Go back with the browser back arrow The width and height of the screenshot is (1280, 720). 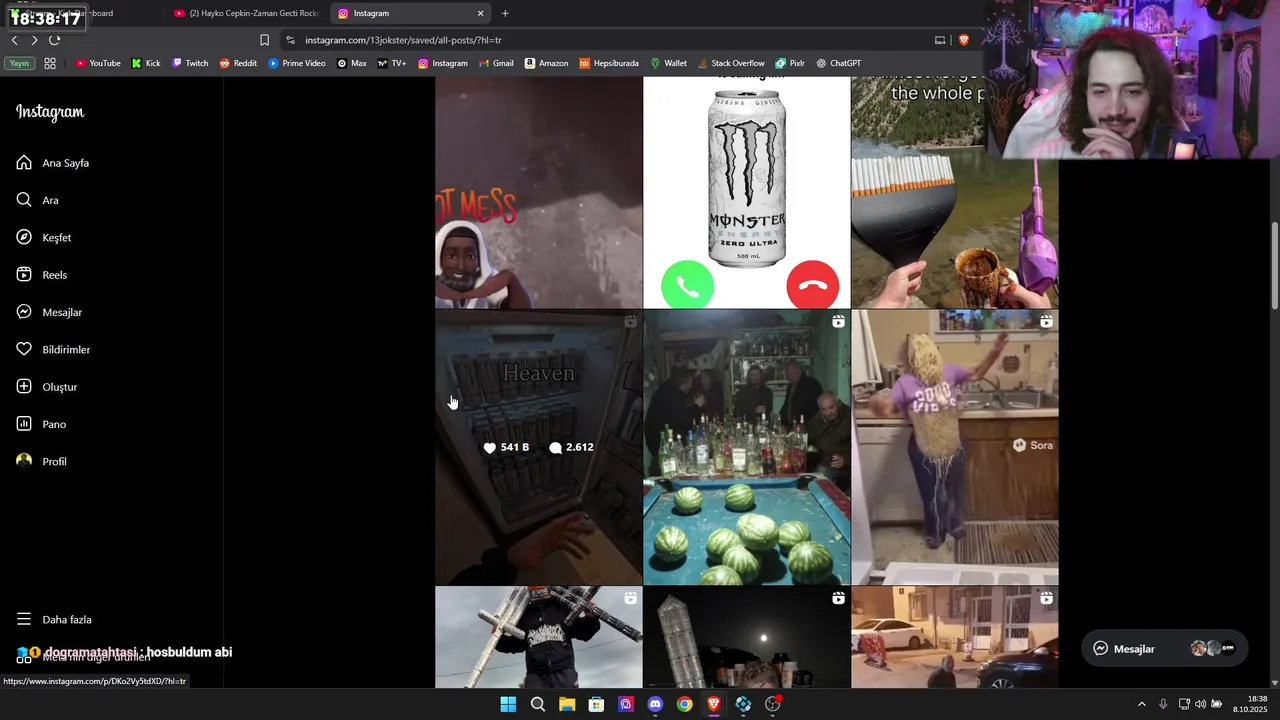(x=14, y=40)
